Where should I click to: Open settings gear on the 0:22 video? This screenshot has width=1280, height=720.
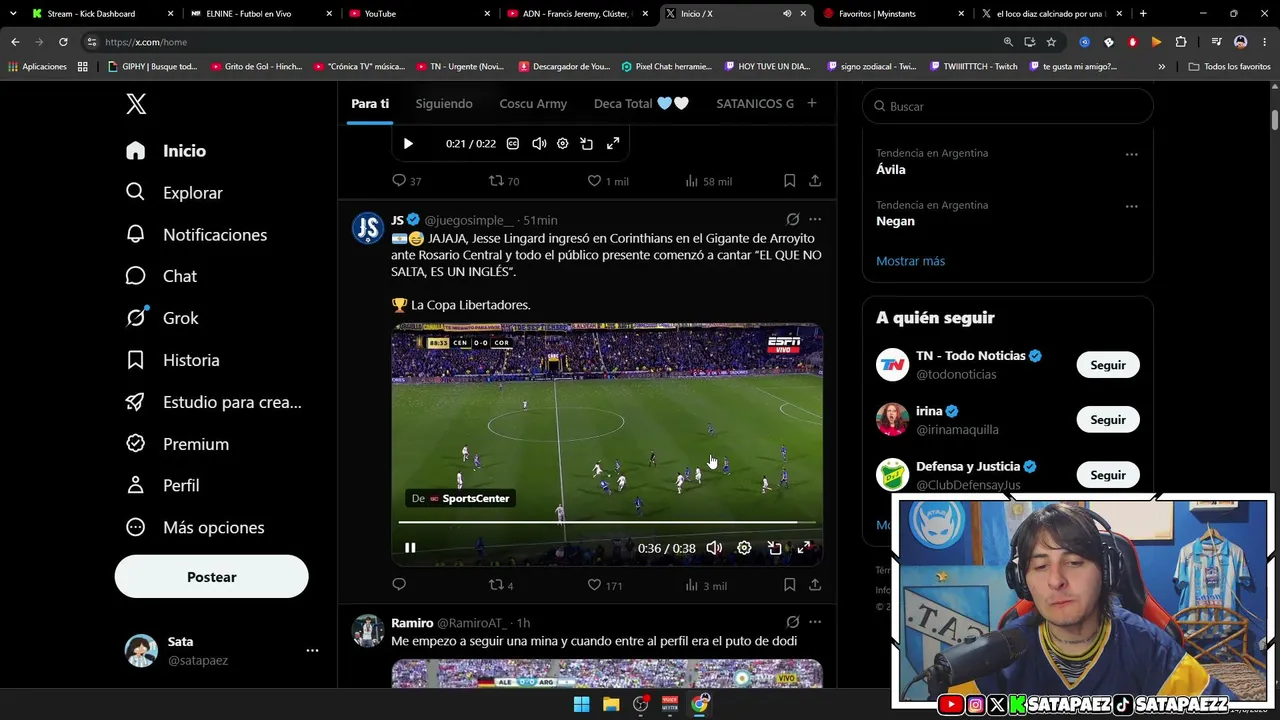pos(563,144)
